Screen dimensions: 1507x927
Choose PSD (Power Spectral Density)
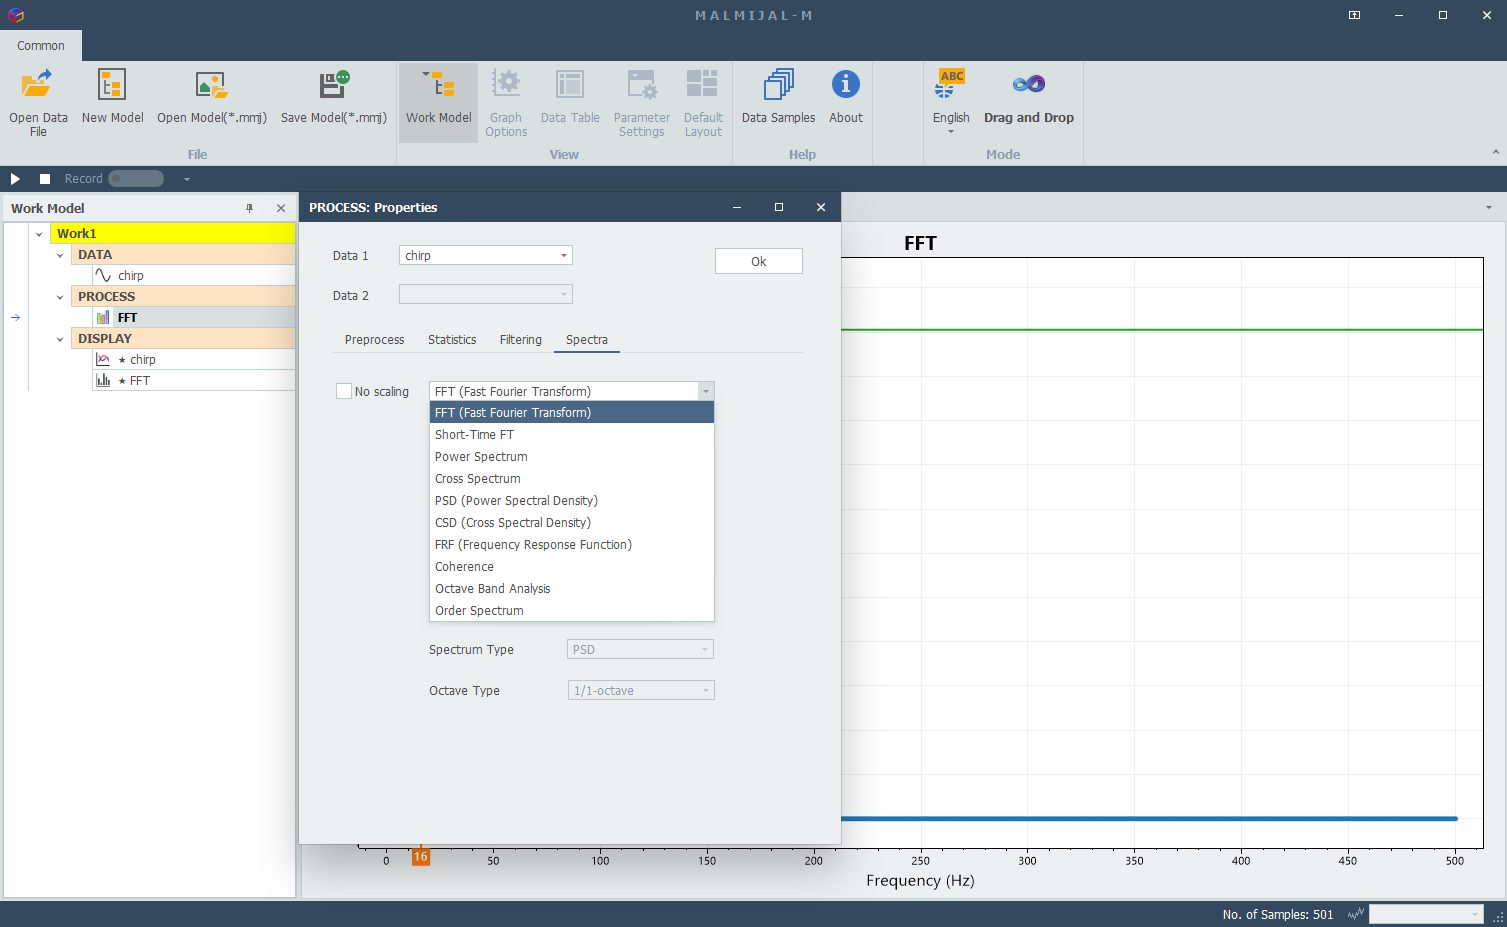click(x=572, y=500)
